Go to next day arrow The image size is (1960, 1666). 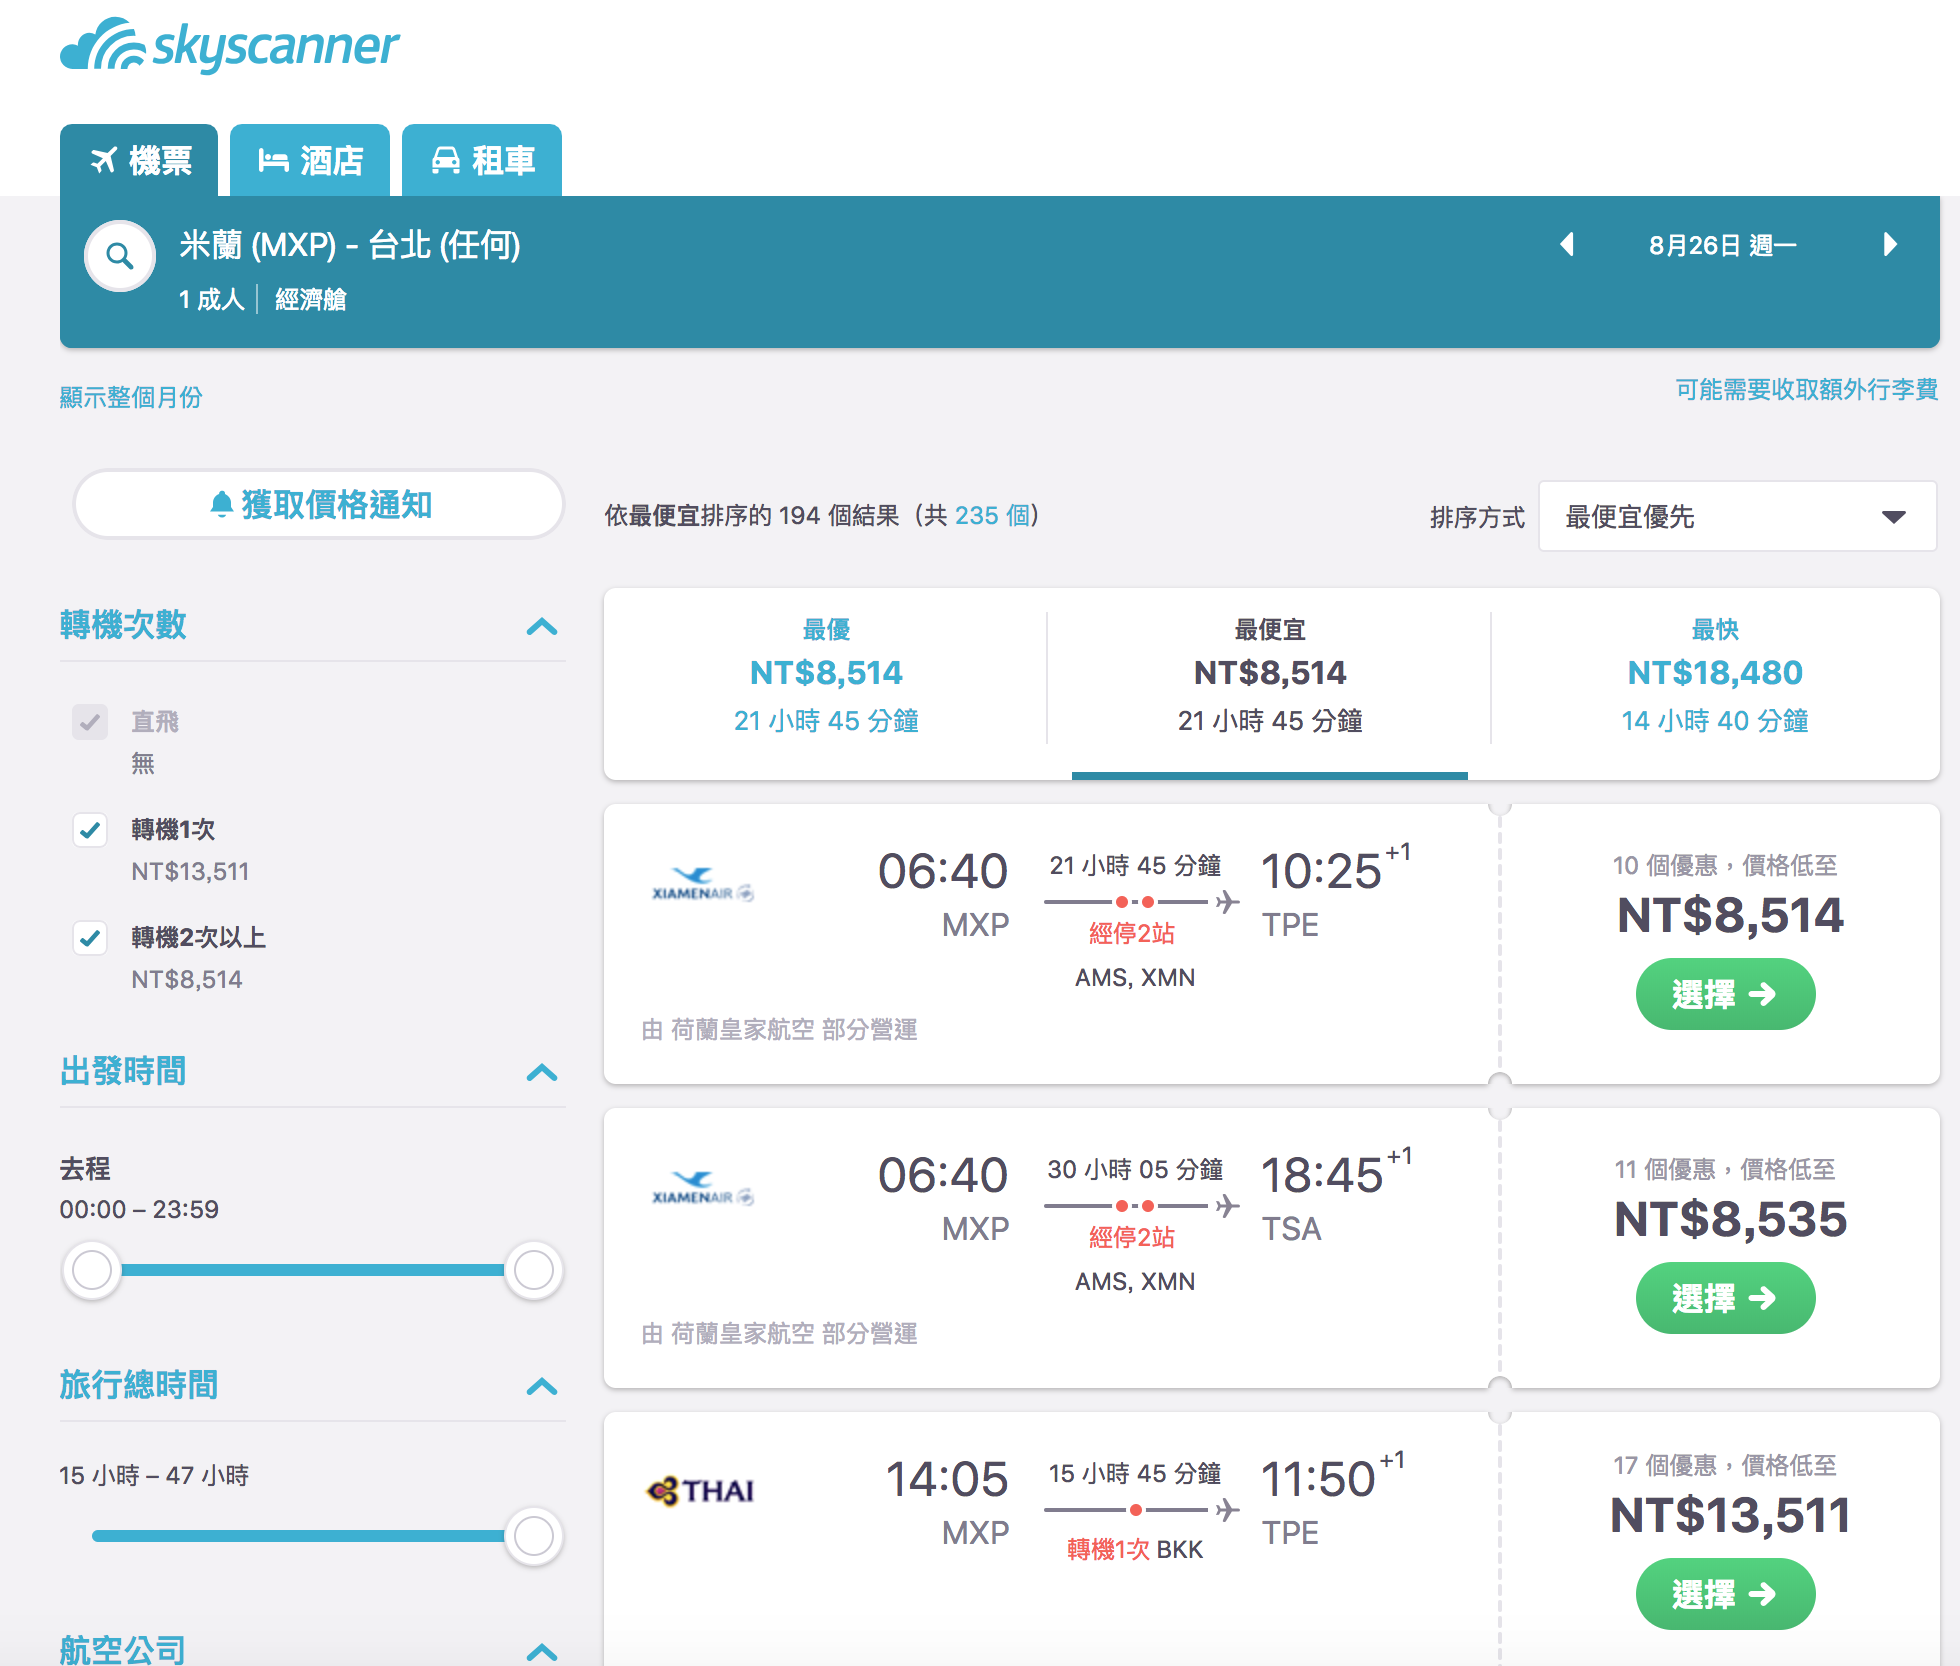[x=1889, y=245]
